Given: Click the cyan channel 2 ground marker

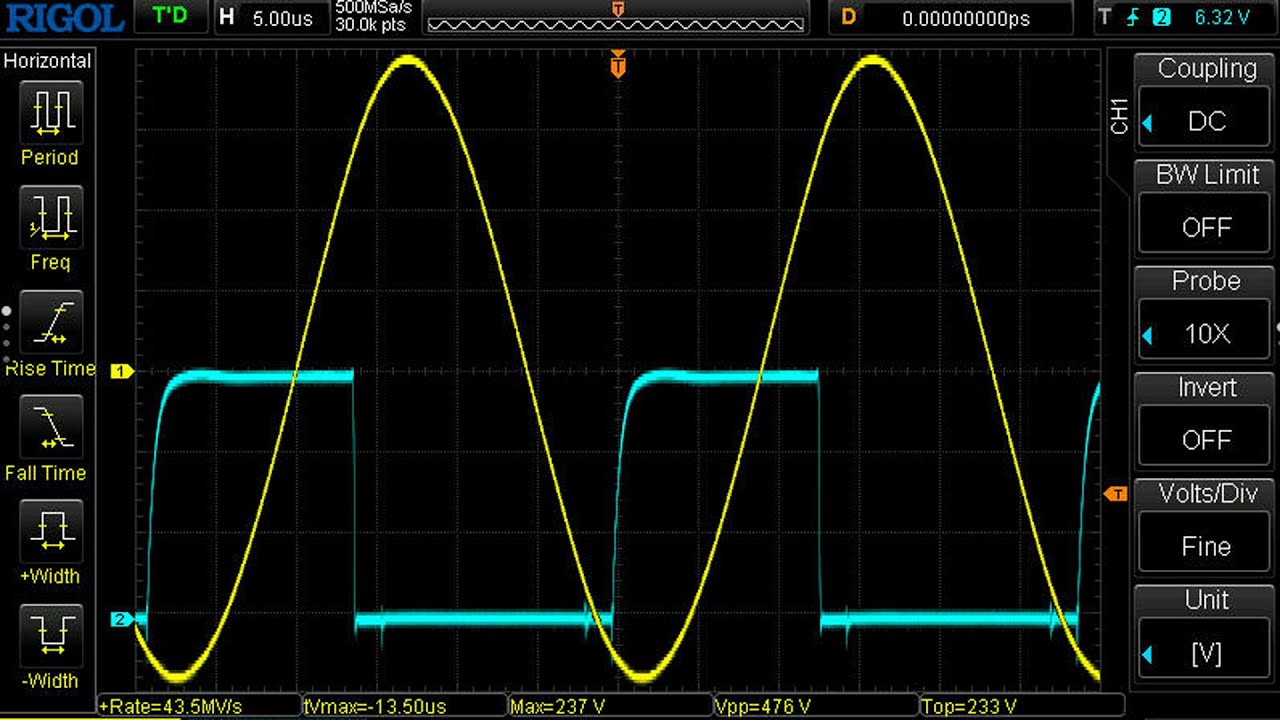Looking at the screenshot, I should click(122, 620).
